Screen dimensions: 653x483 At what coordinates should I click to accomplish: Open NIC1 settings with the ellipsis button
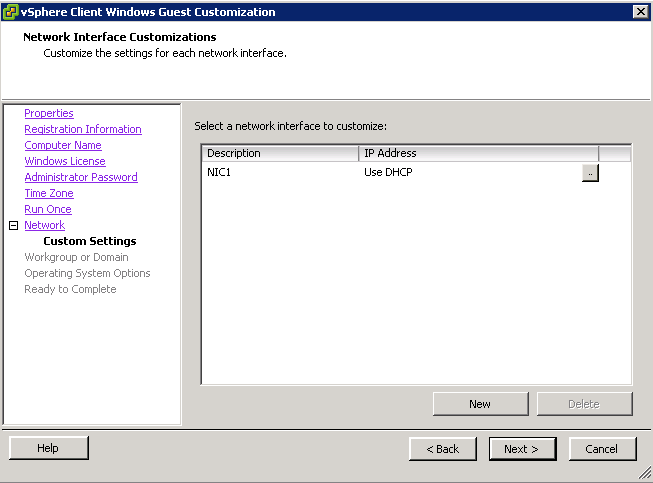[590, 173]
